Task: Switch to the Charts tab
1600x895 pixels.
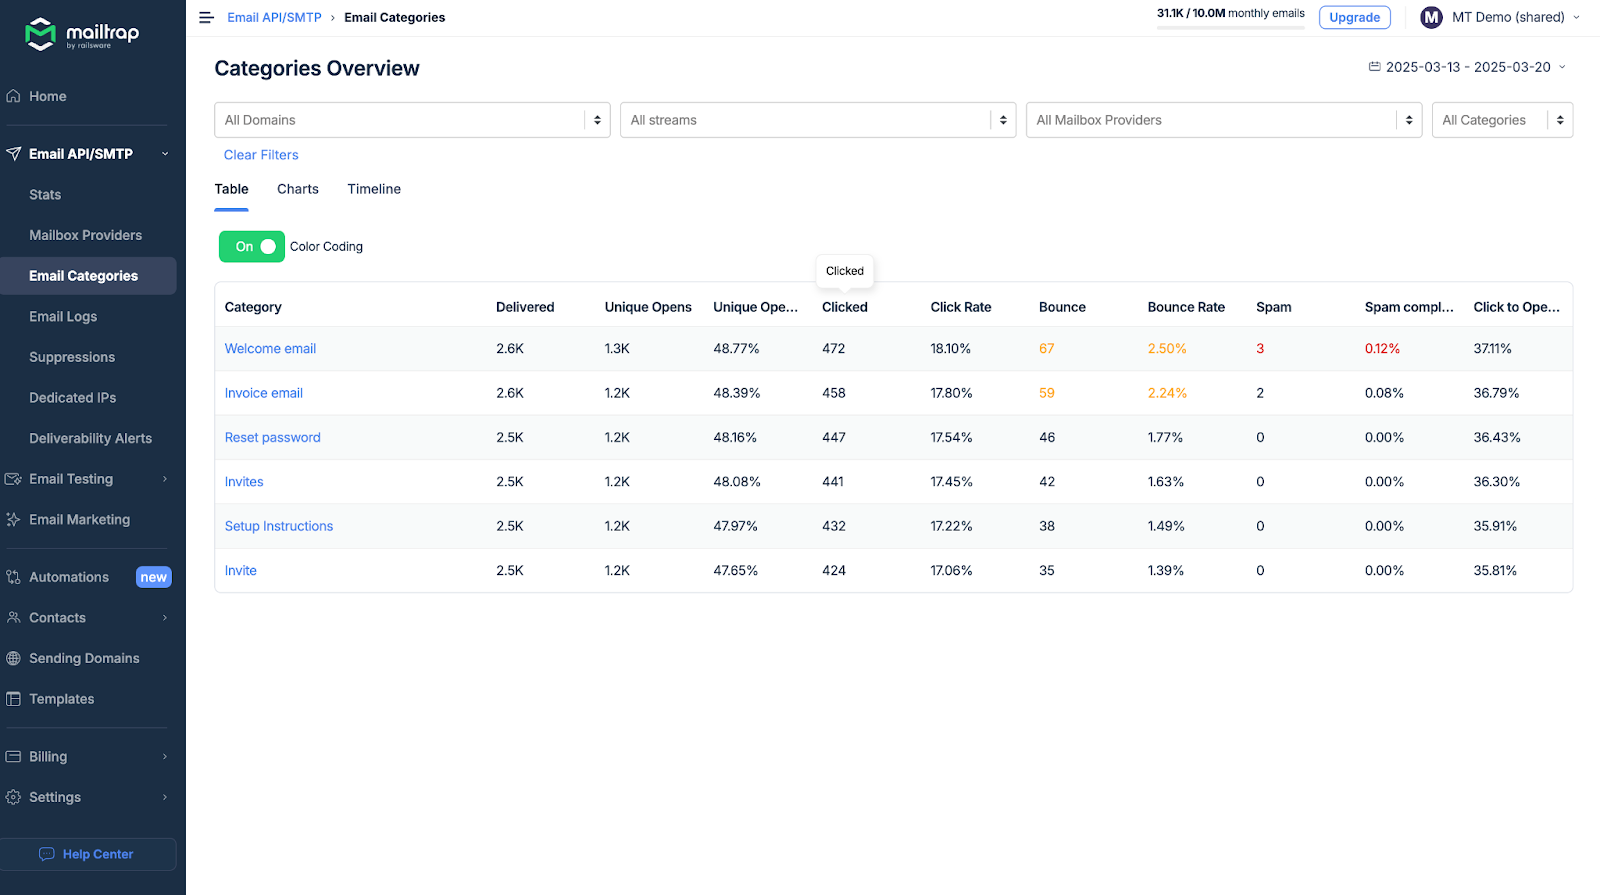Action: pyautogui.click(x=298, y=189)
